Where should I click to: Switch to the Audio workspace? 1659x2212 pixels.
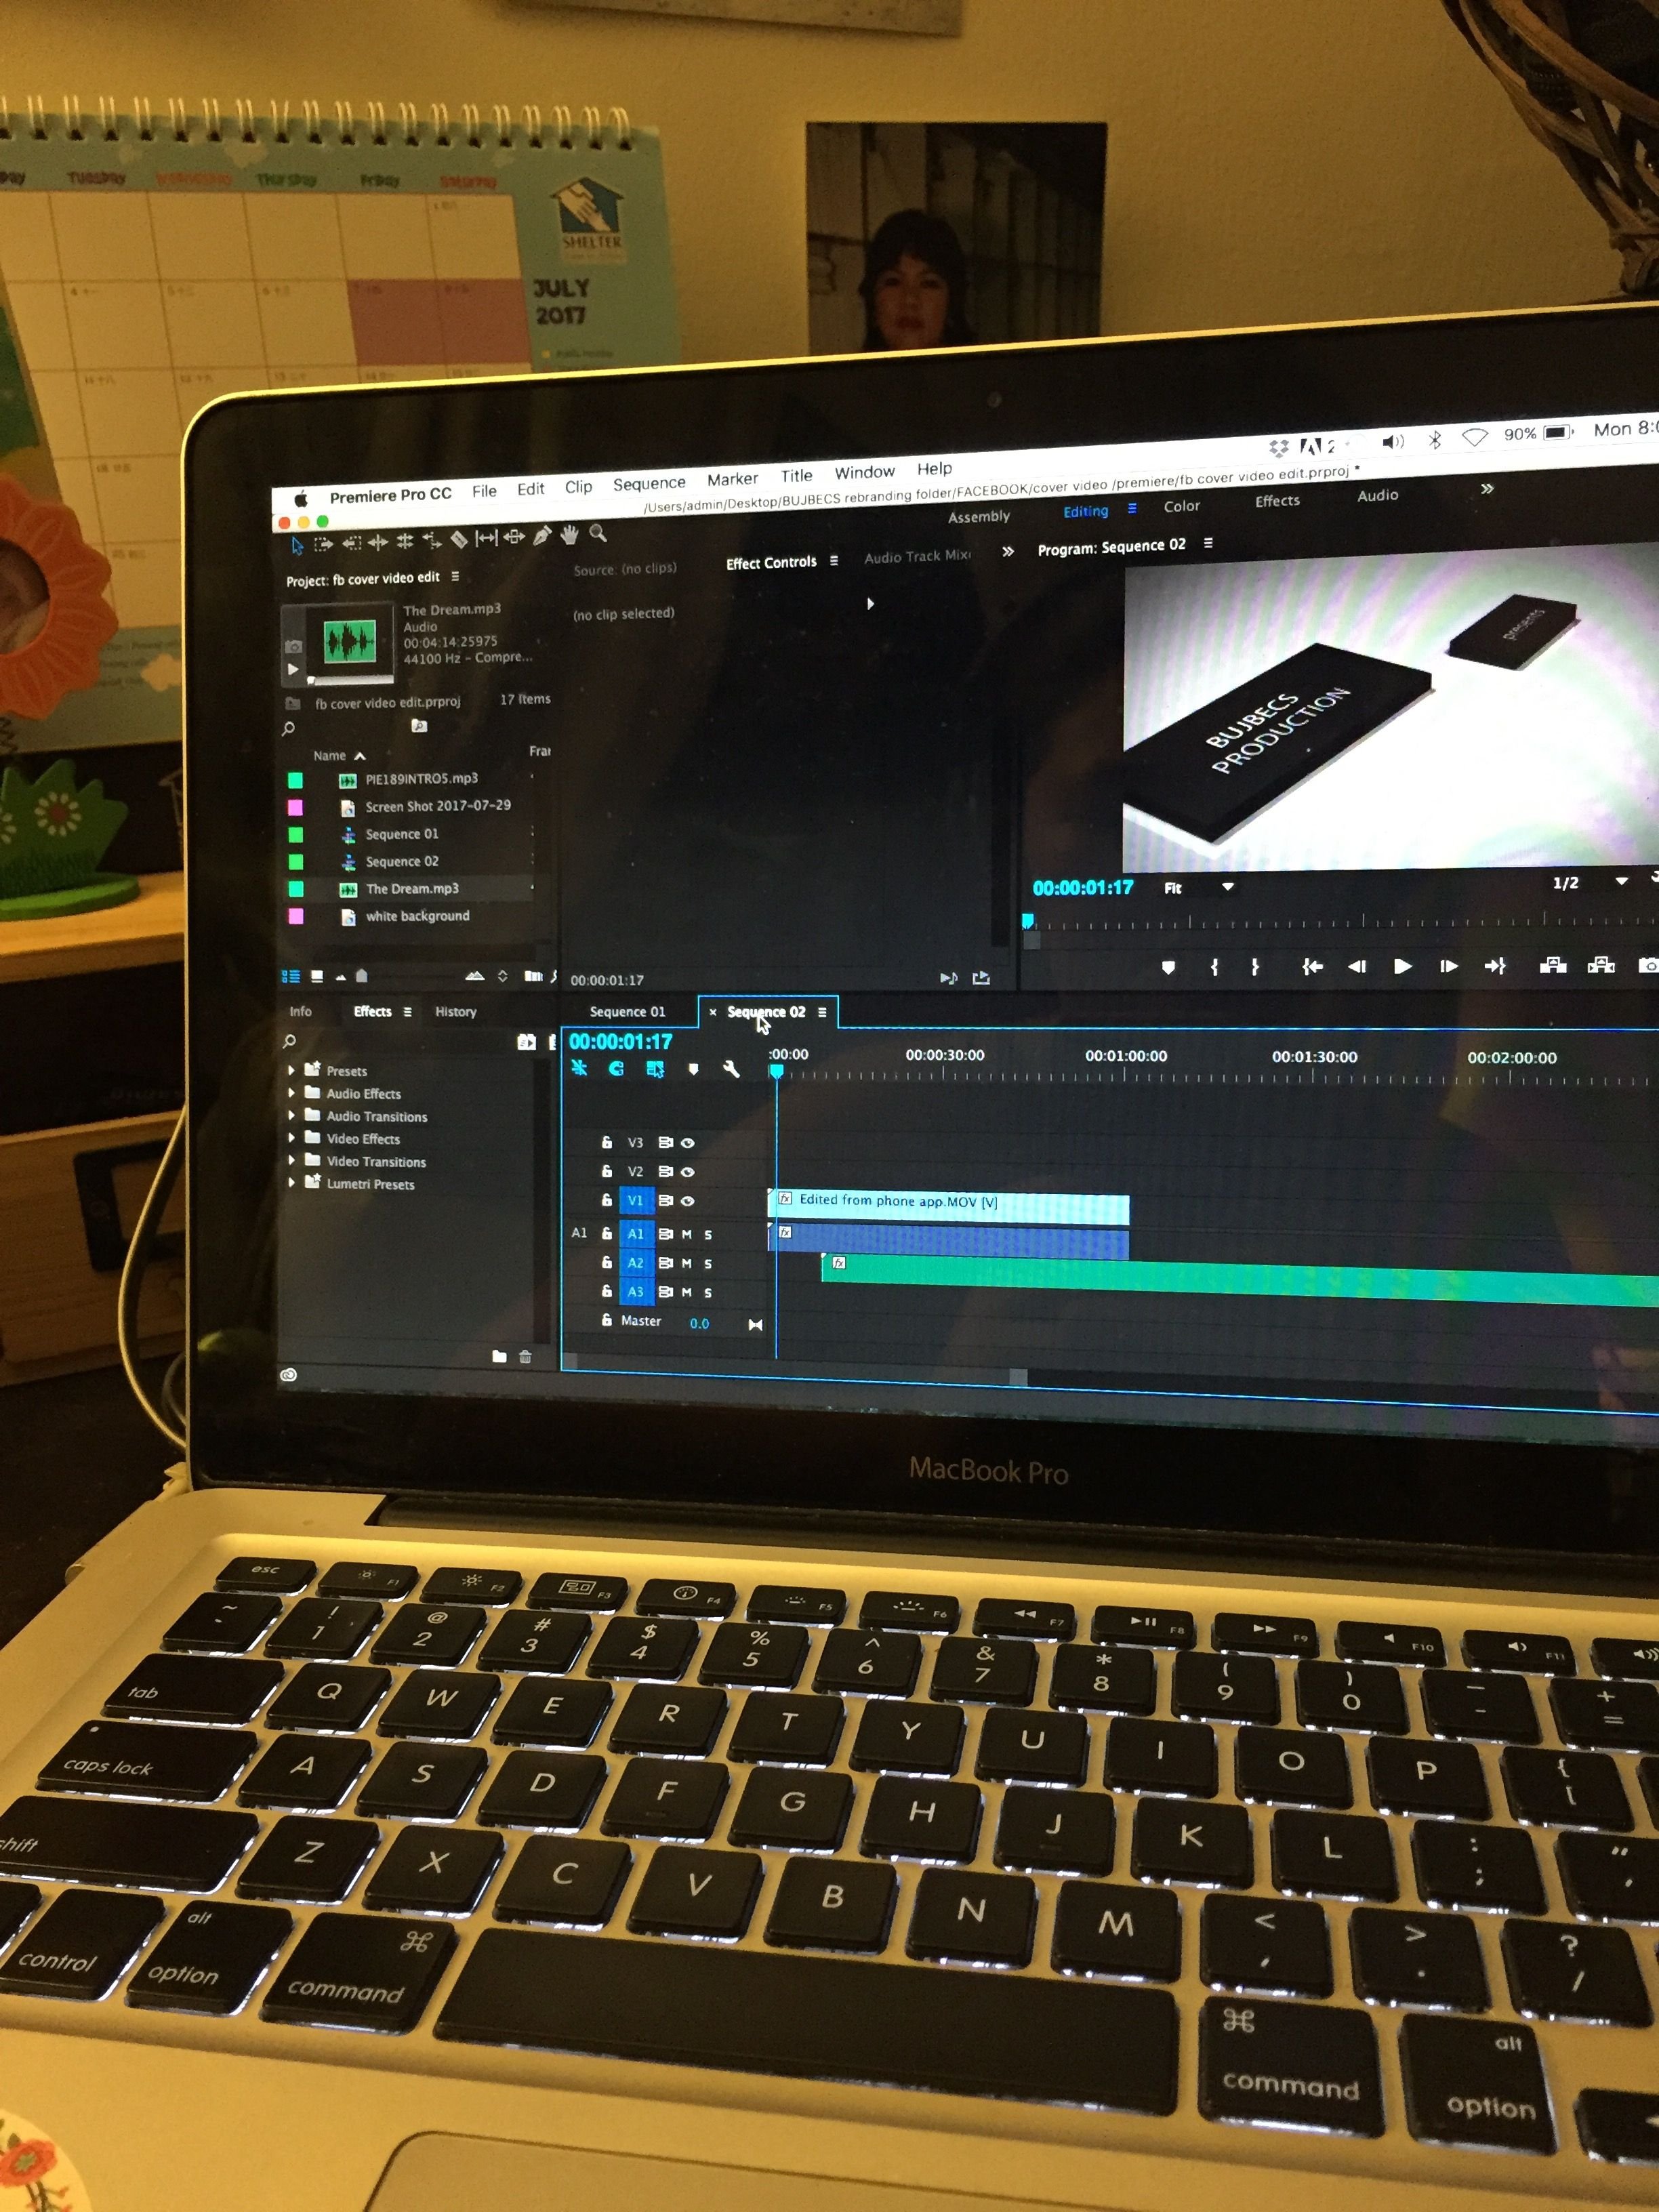[x=1378, y=495]
